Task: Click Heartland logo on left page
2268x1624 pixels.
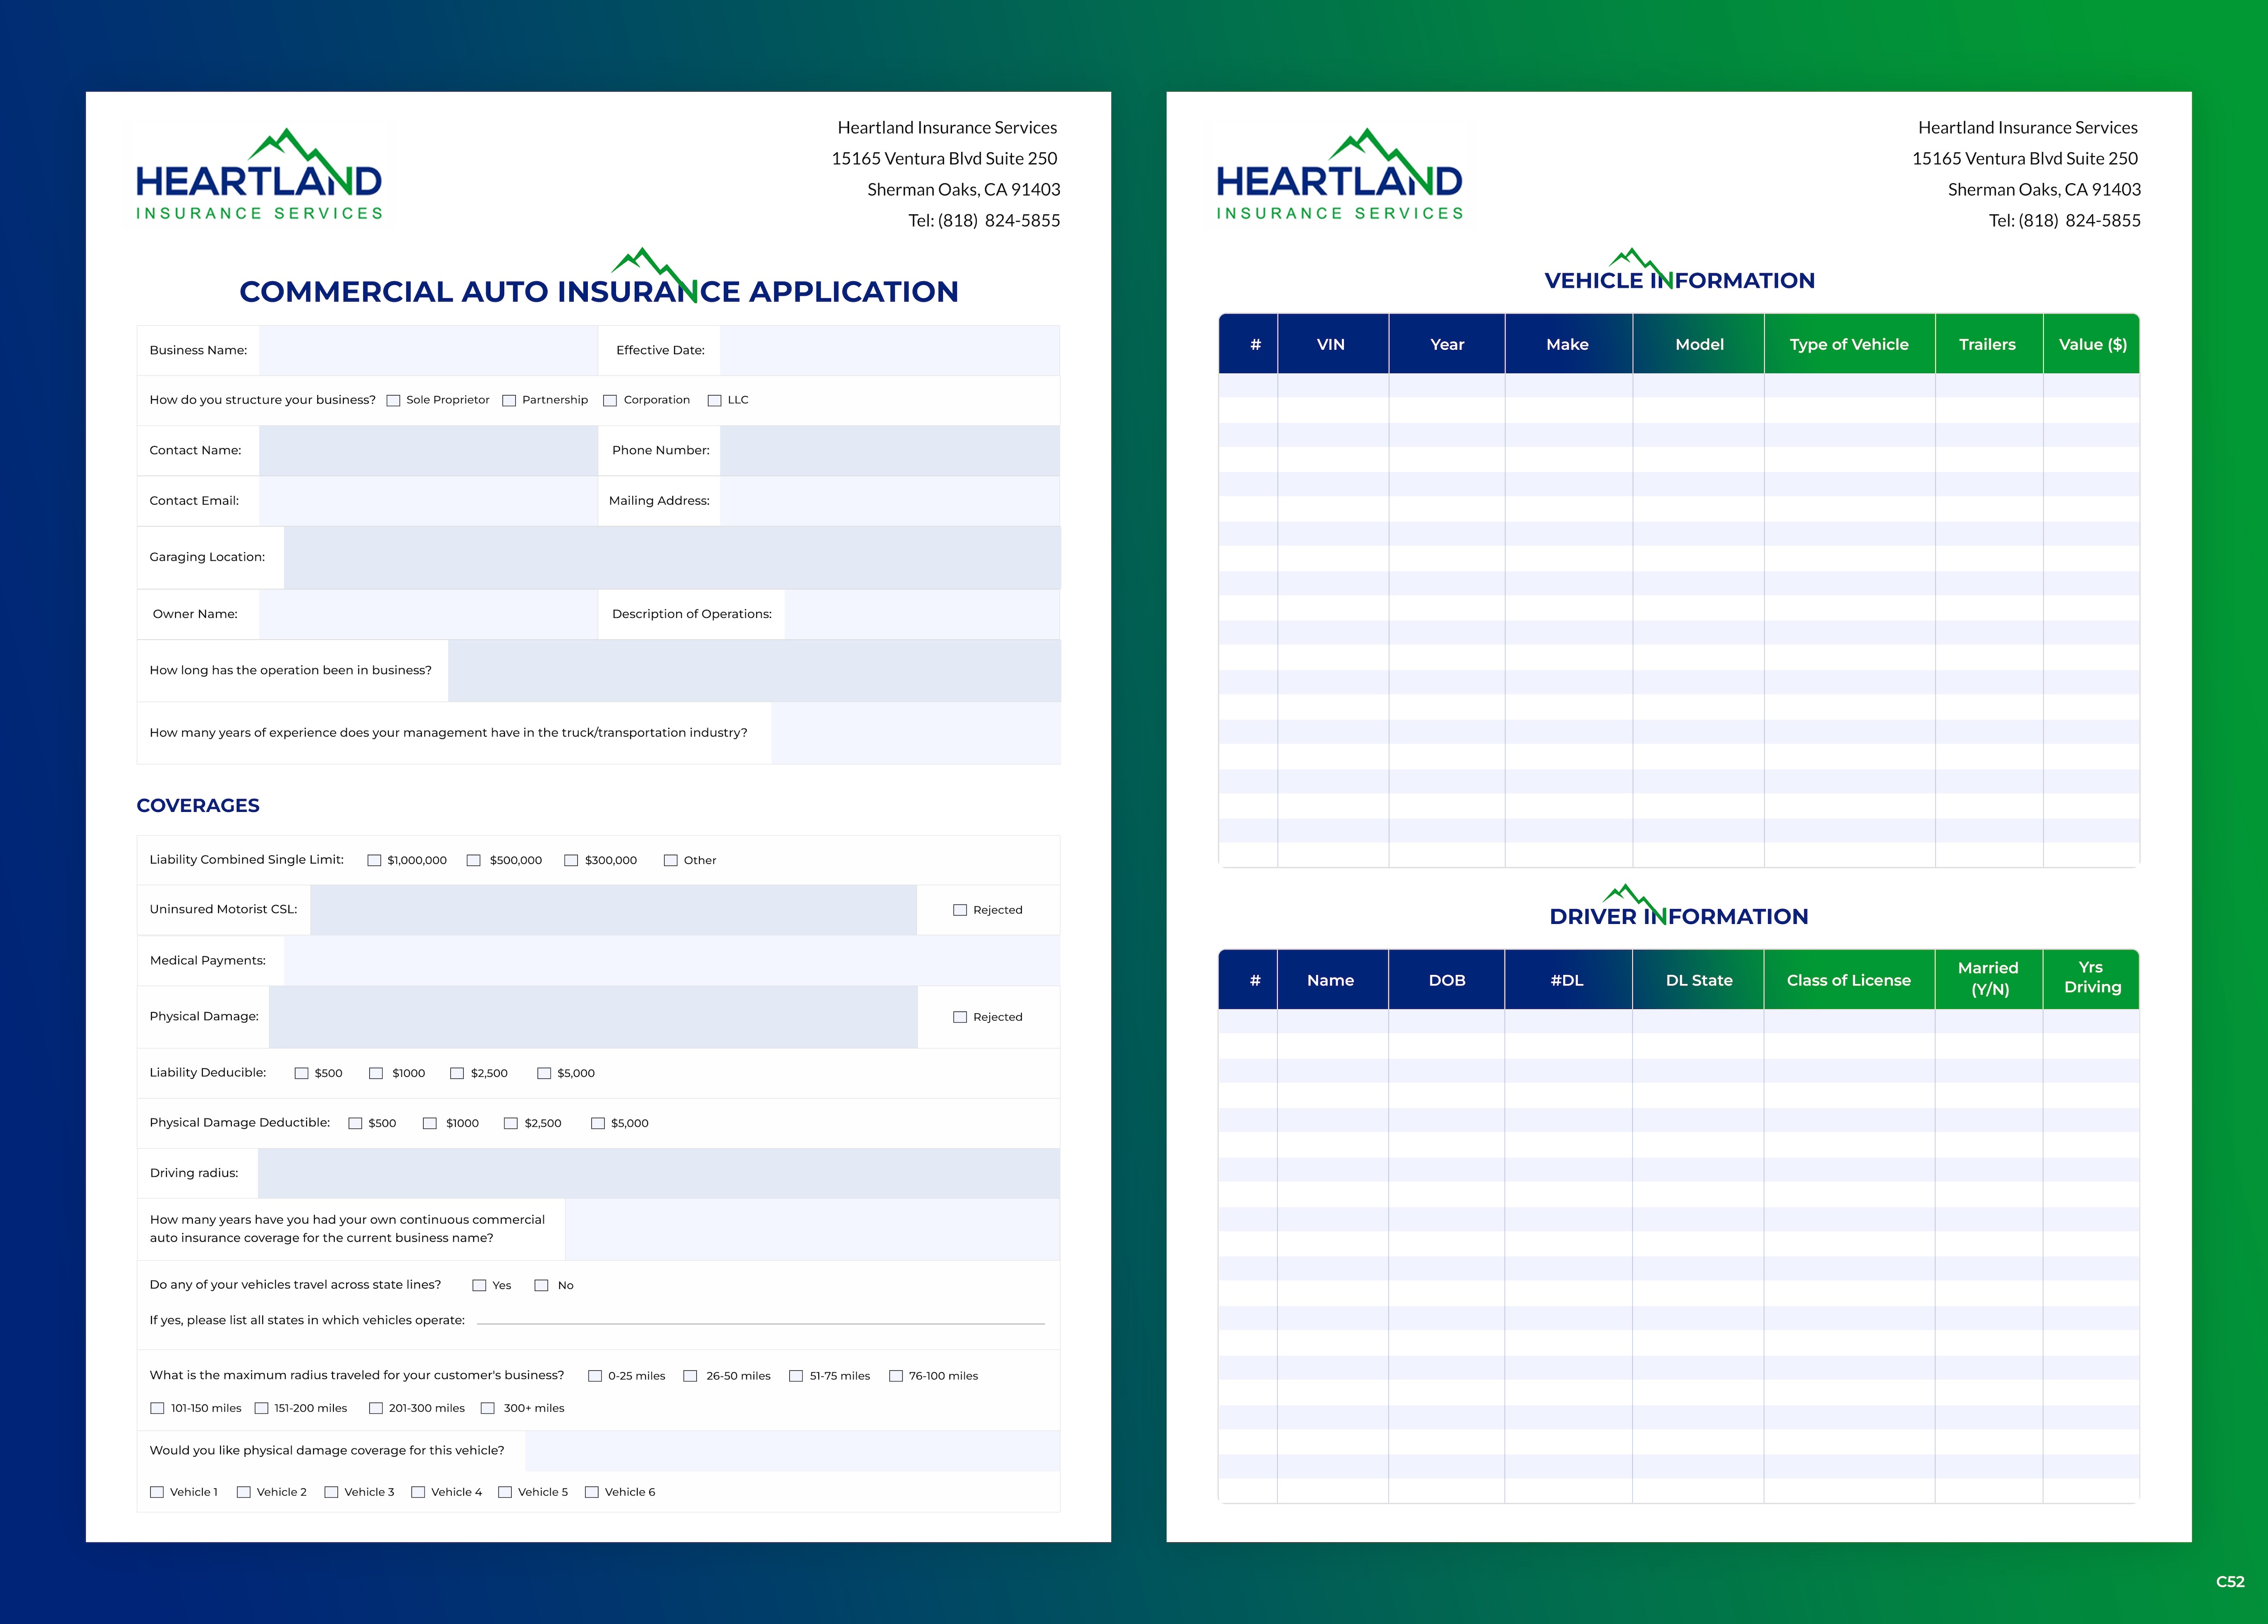Action: (258, 176)
